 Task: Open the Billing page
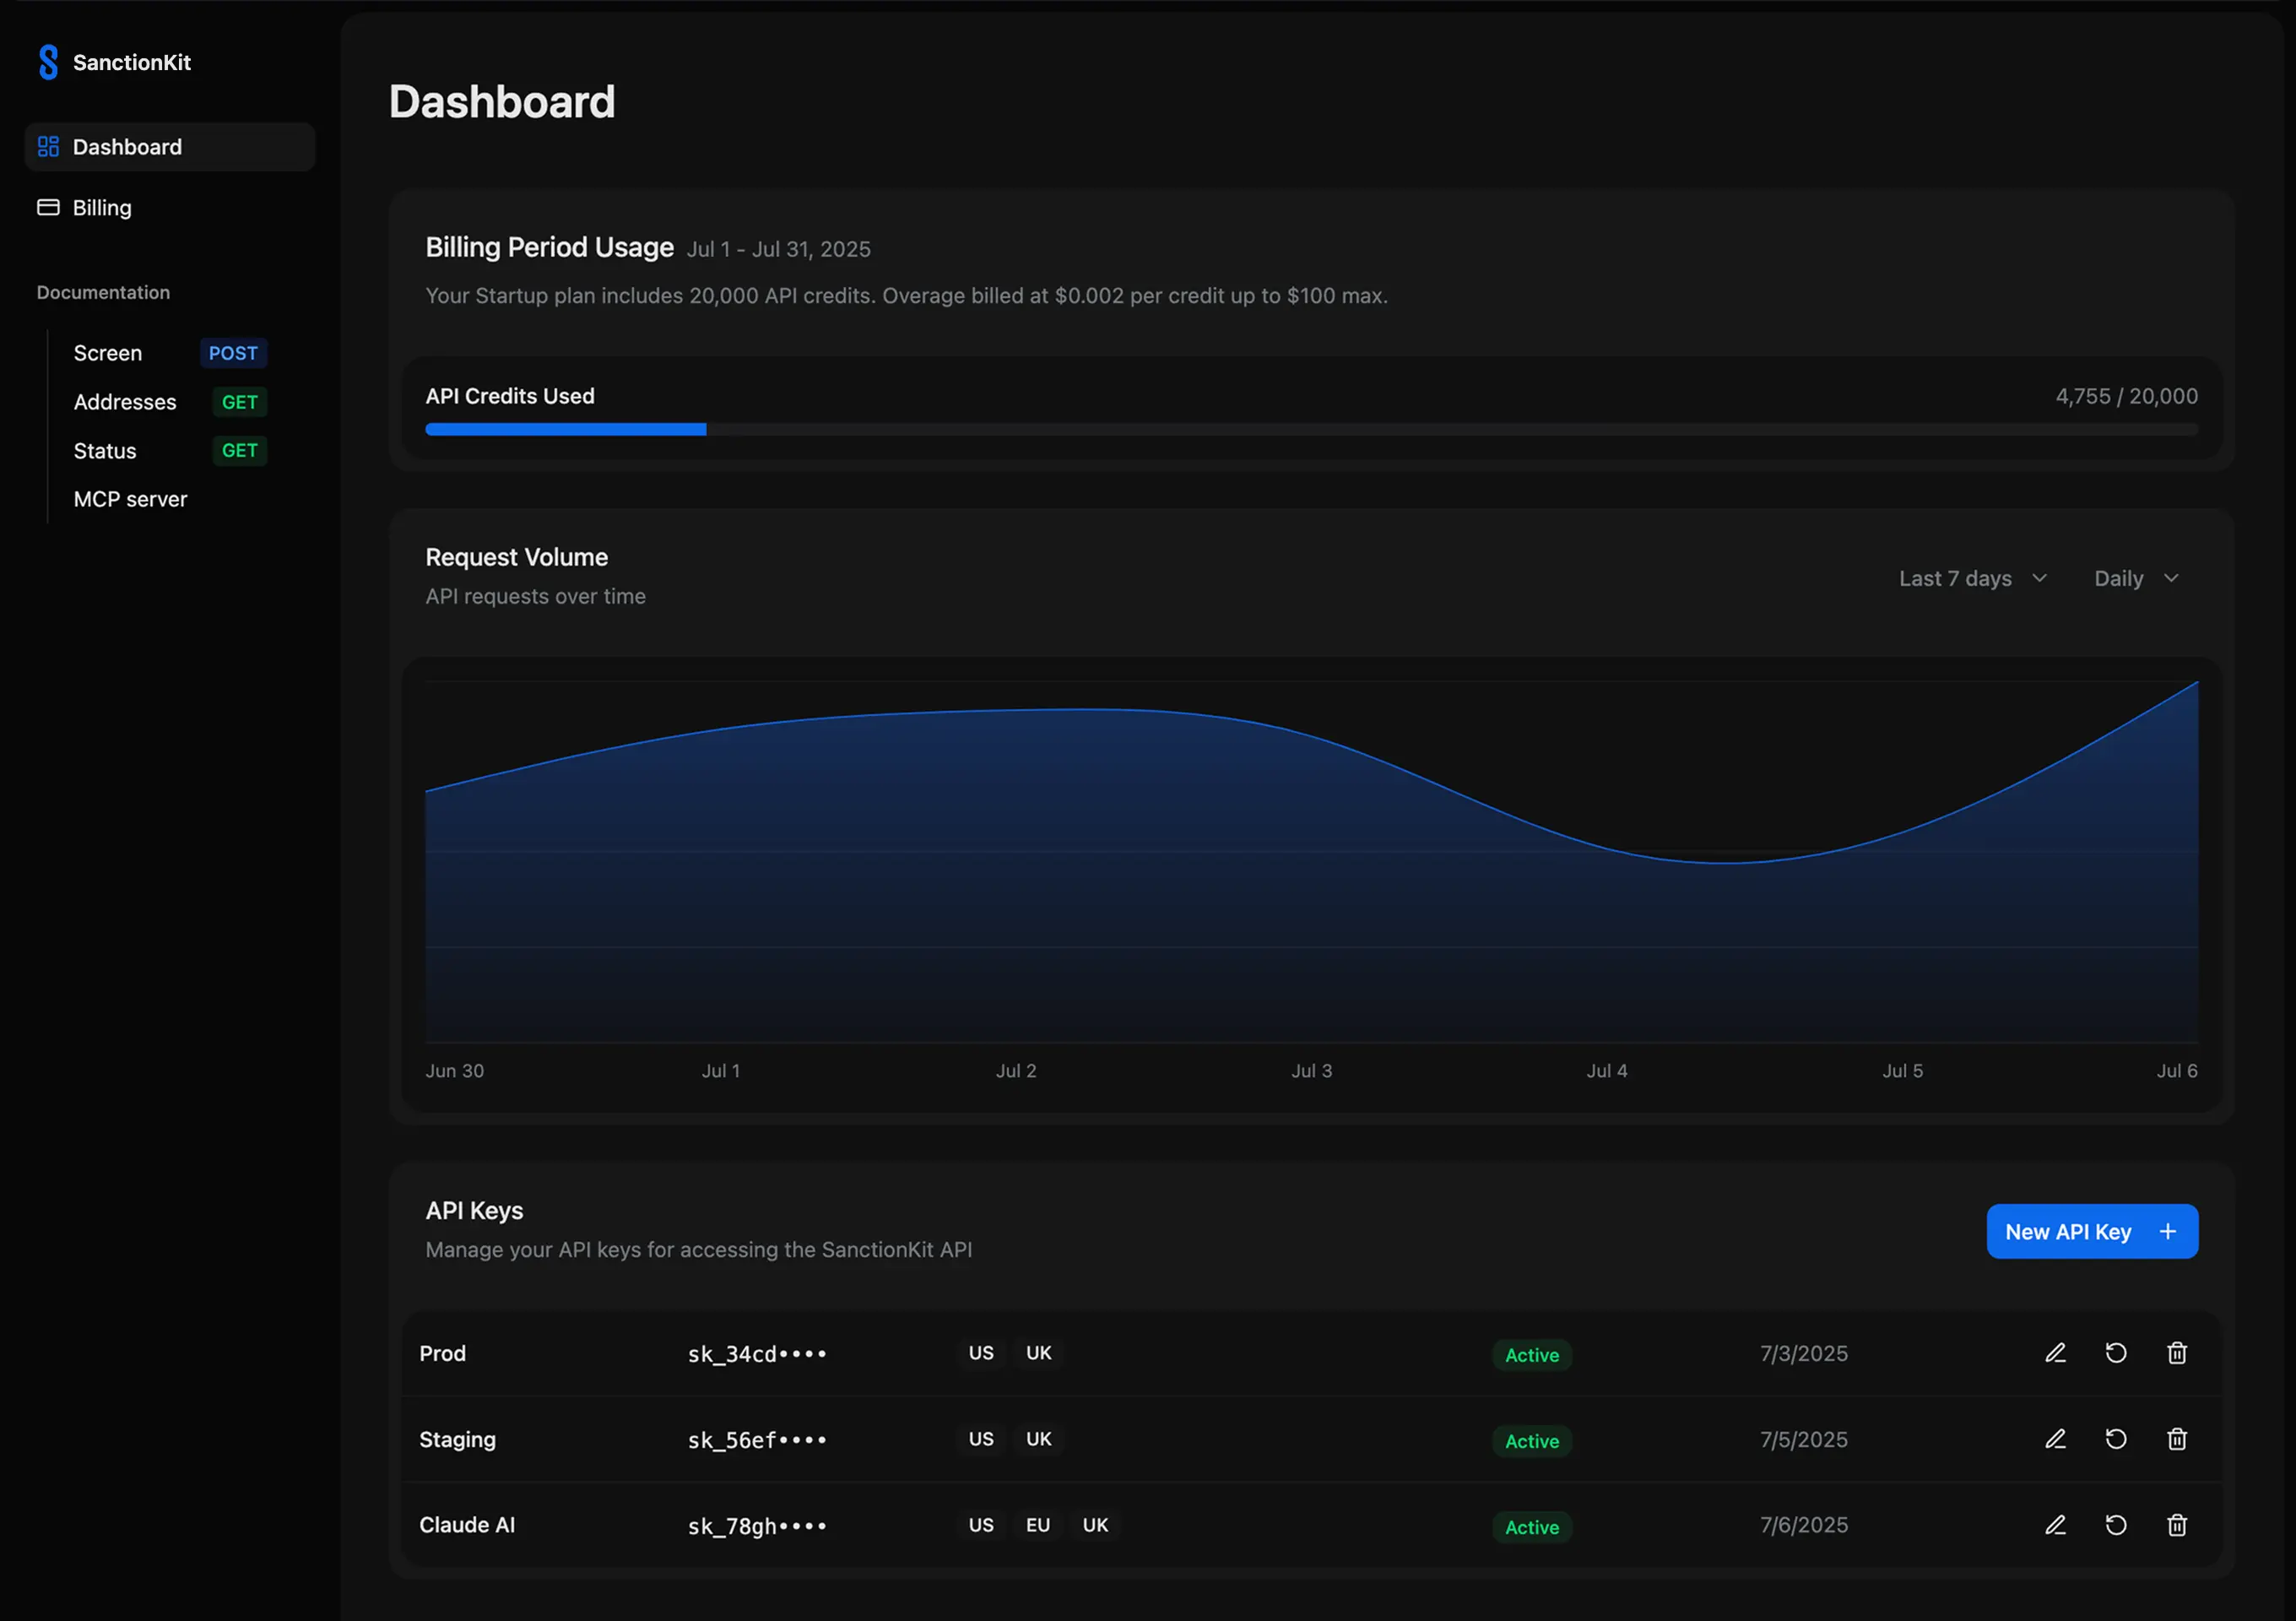[170, 207]
